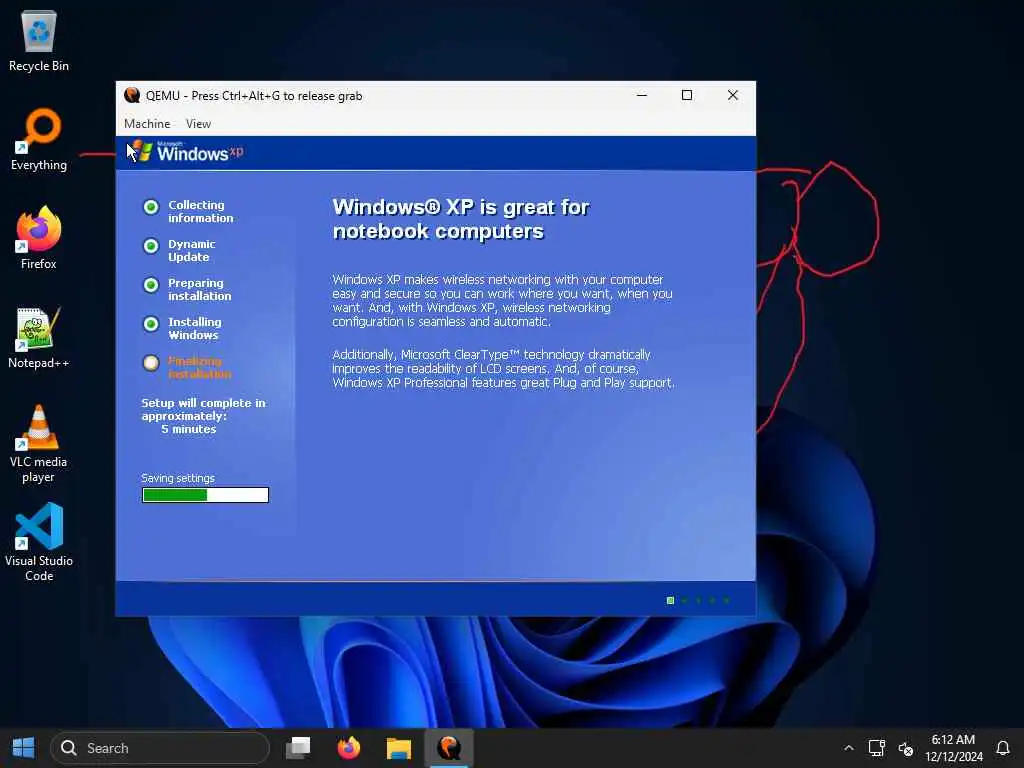This screenshot has height=768, width=1024.
Task: Launch VLC media player from the desktop
Action: [x=39, y=443]
